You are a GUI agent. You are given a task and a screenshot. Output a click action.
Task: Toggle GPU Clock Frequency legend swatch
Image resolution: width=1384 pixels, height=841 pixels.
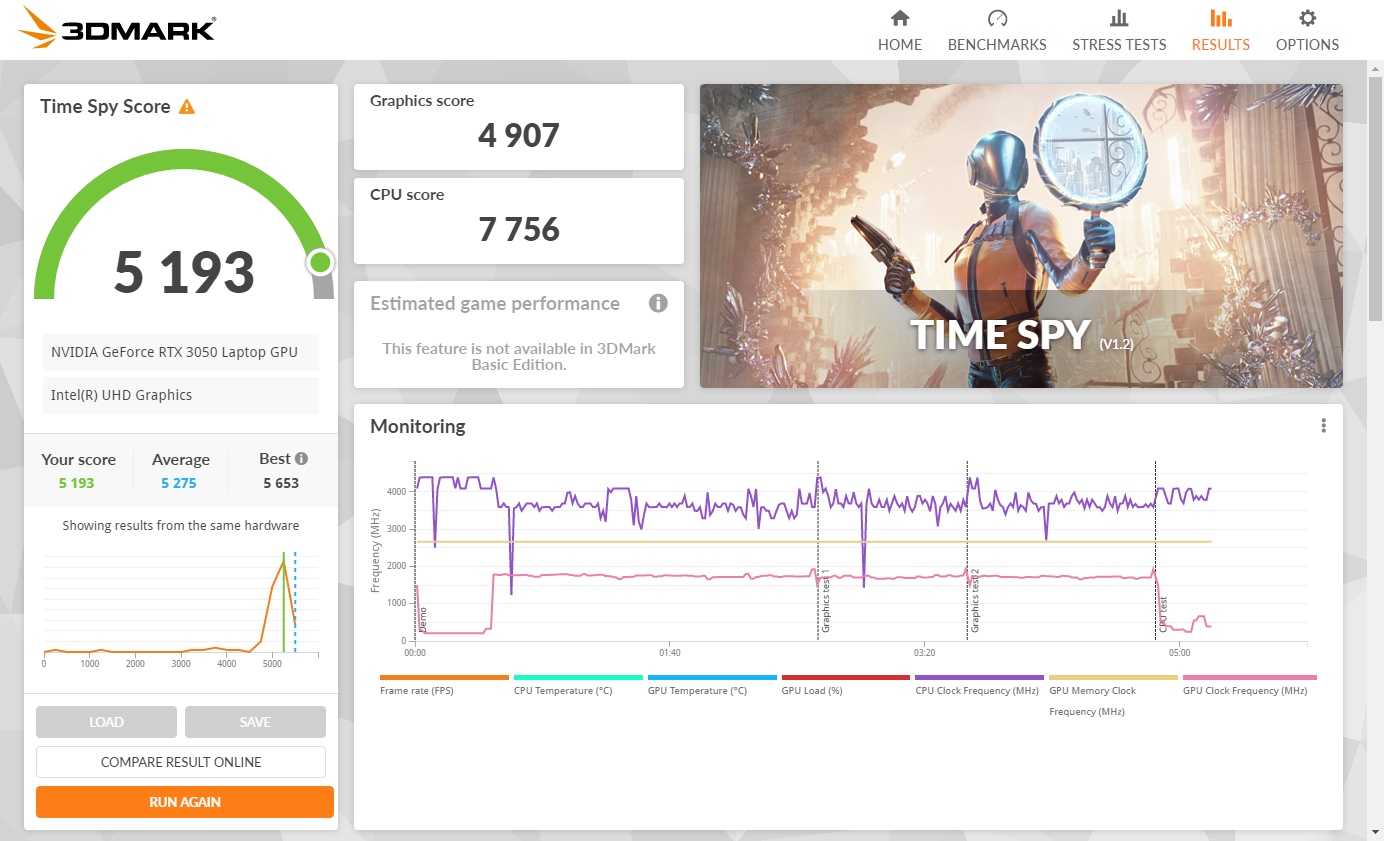[1249, 677]
